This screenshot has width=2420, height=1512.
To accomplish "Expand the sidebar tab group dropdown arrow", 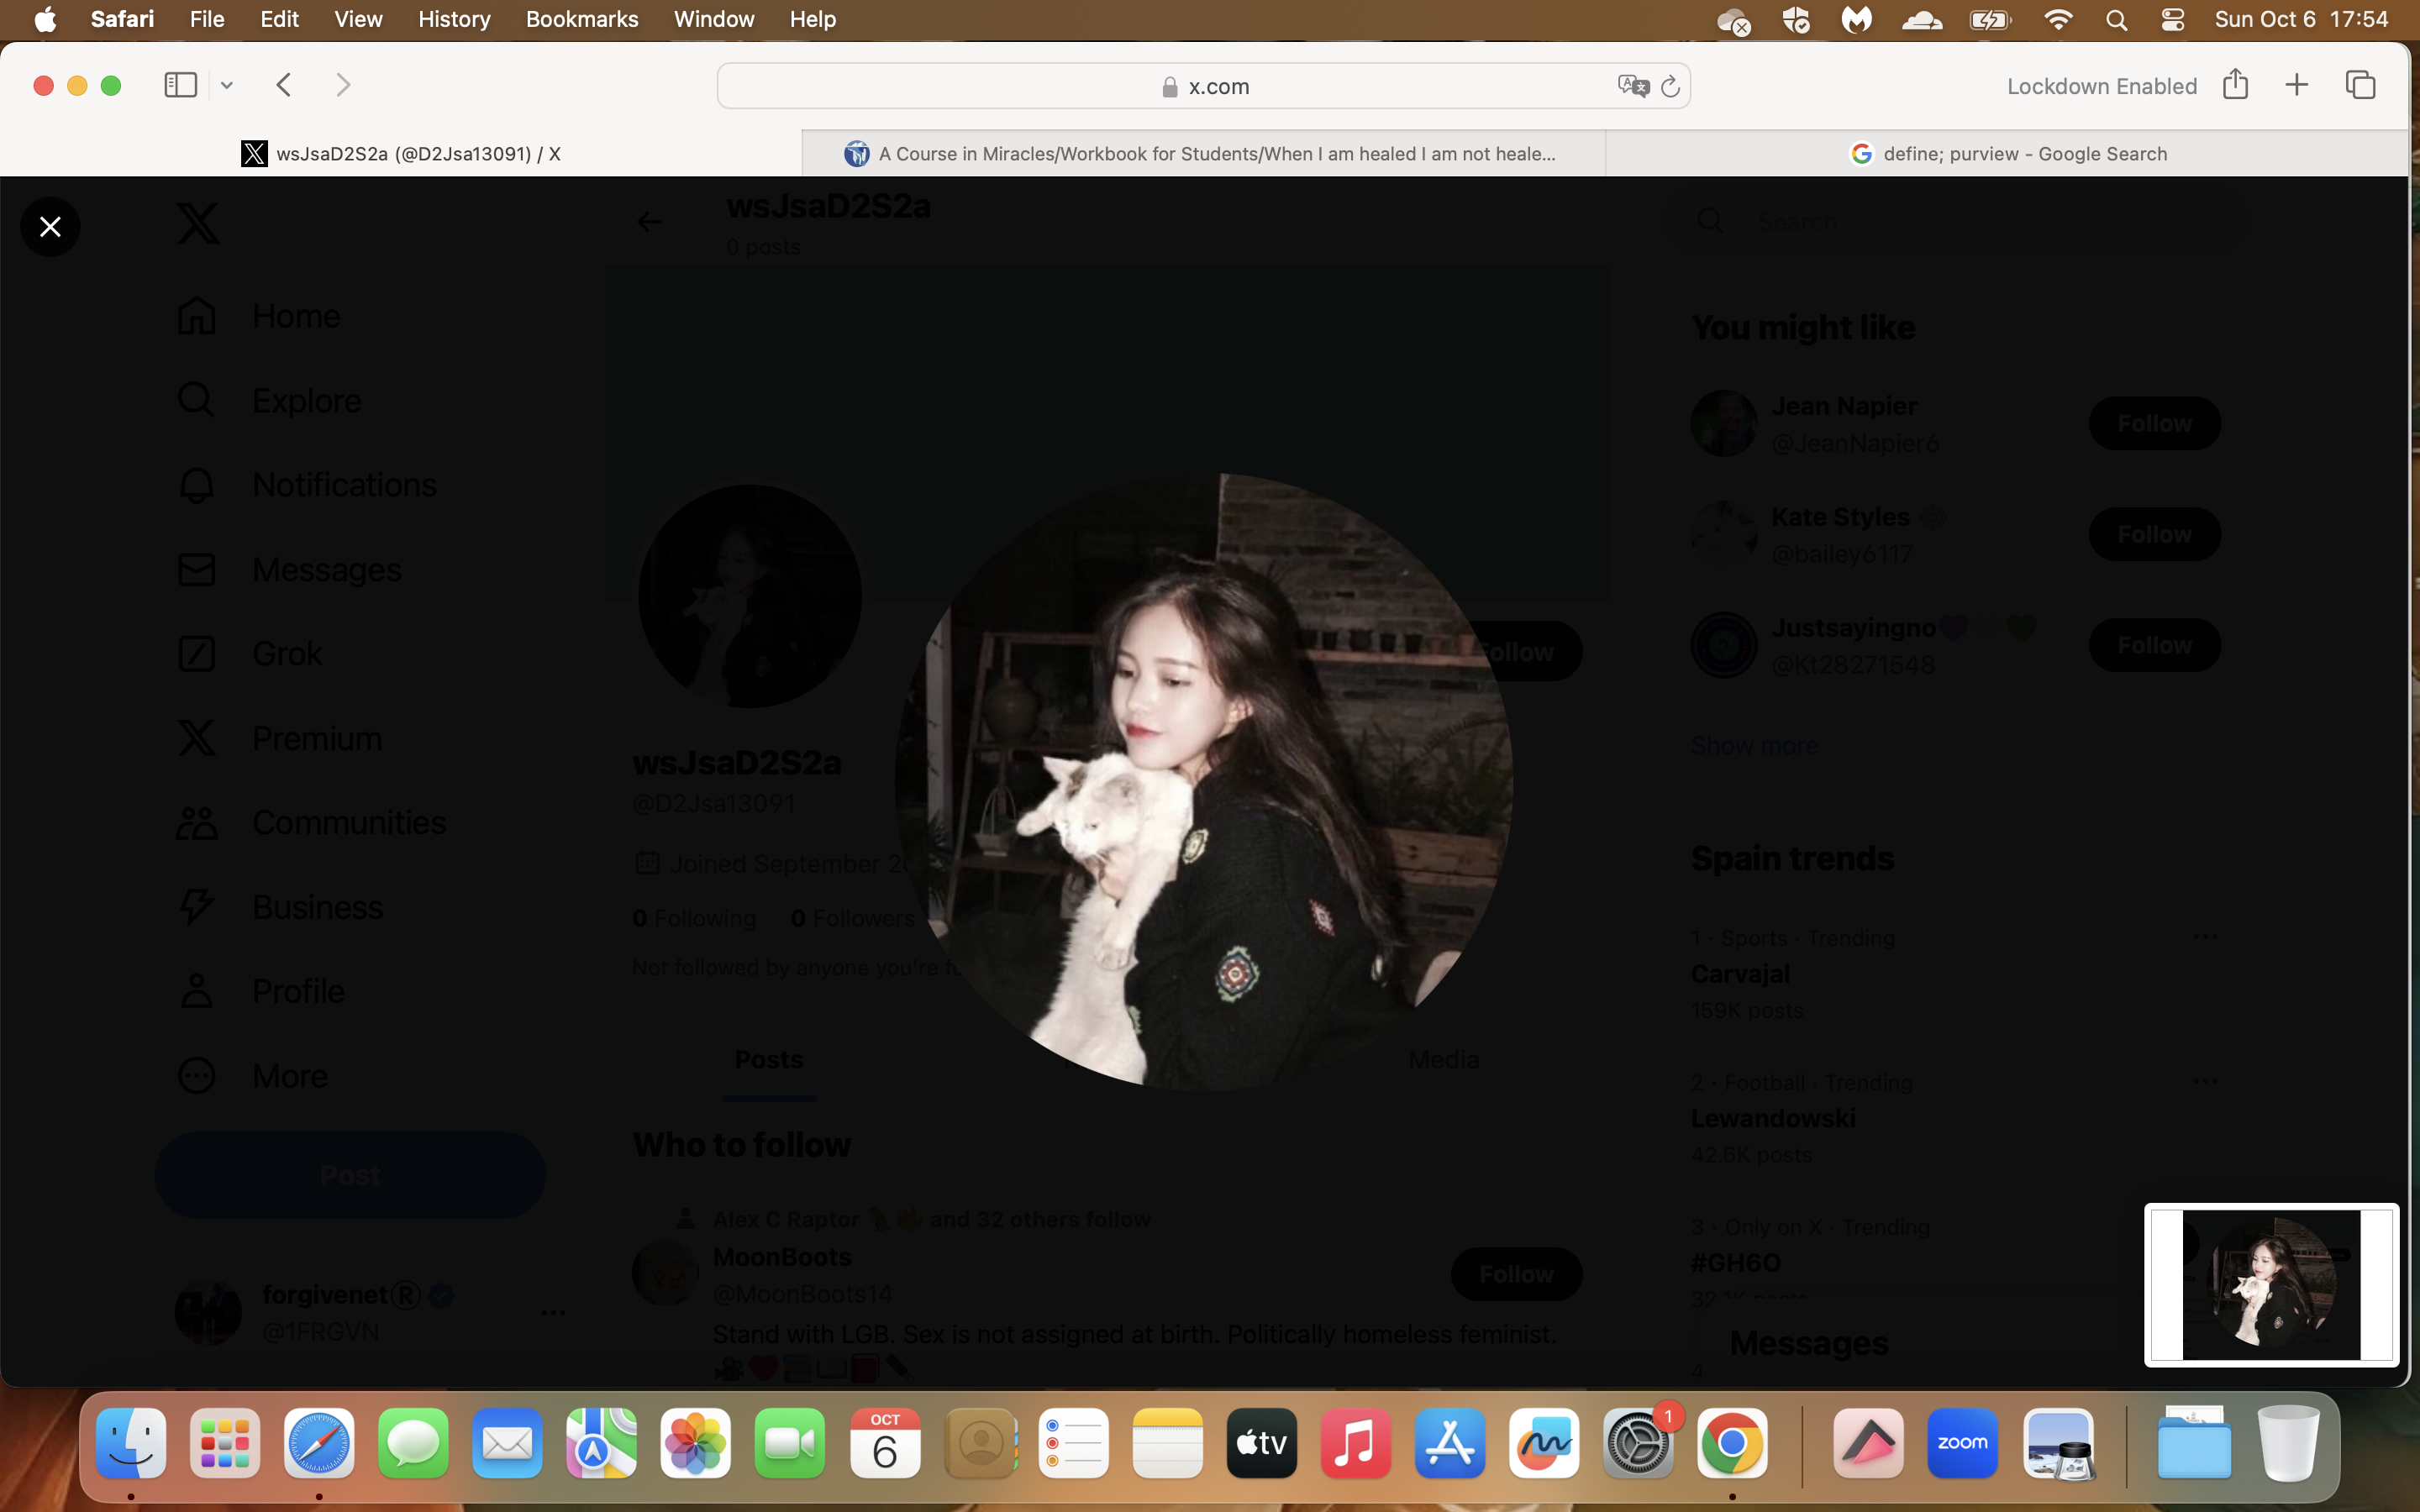I will pyautogui.click(x=227, y=86).
